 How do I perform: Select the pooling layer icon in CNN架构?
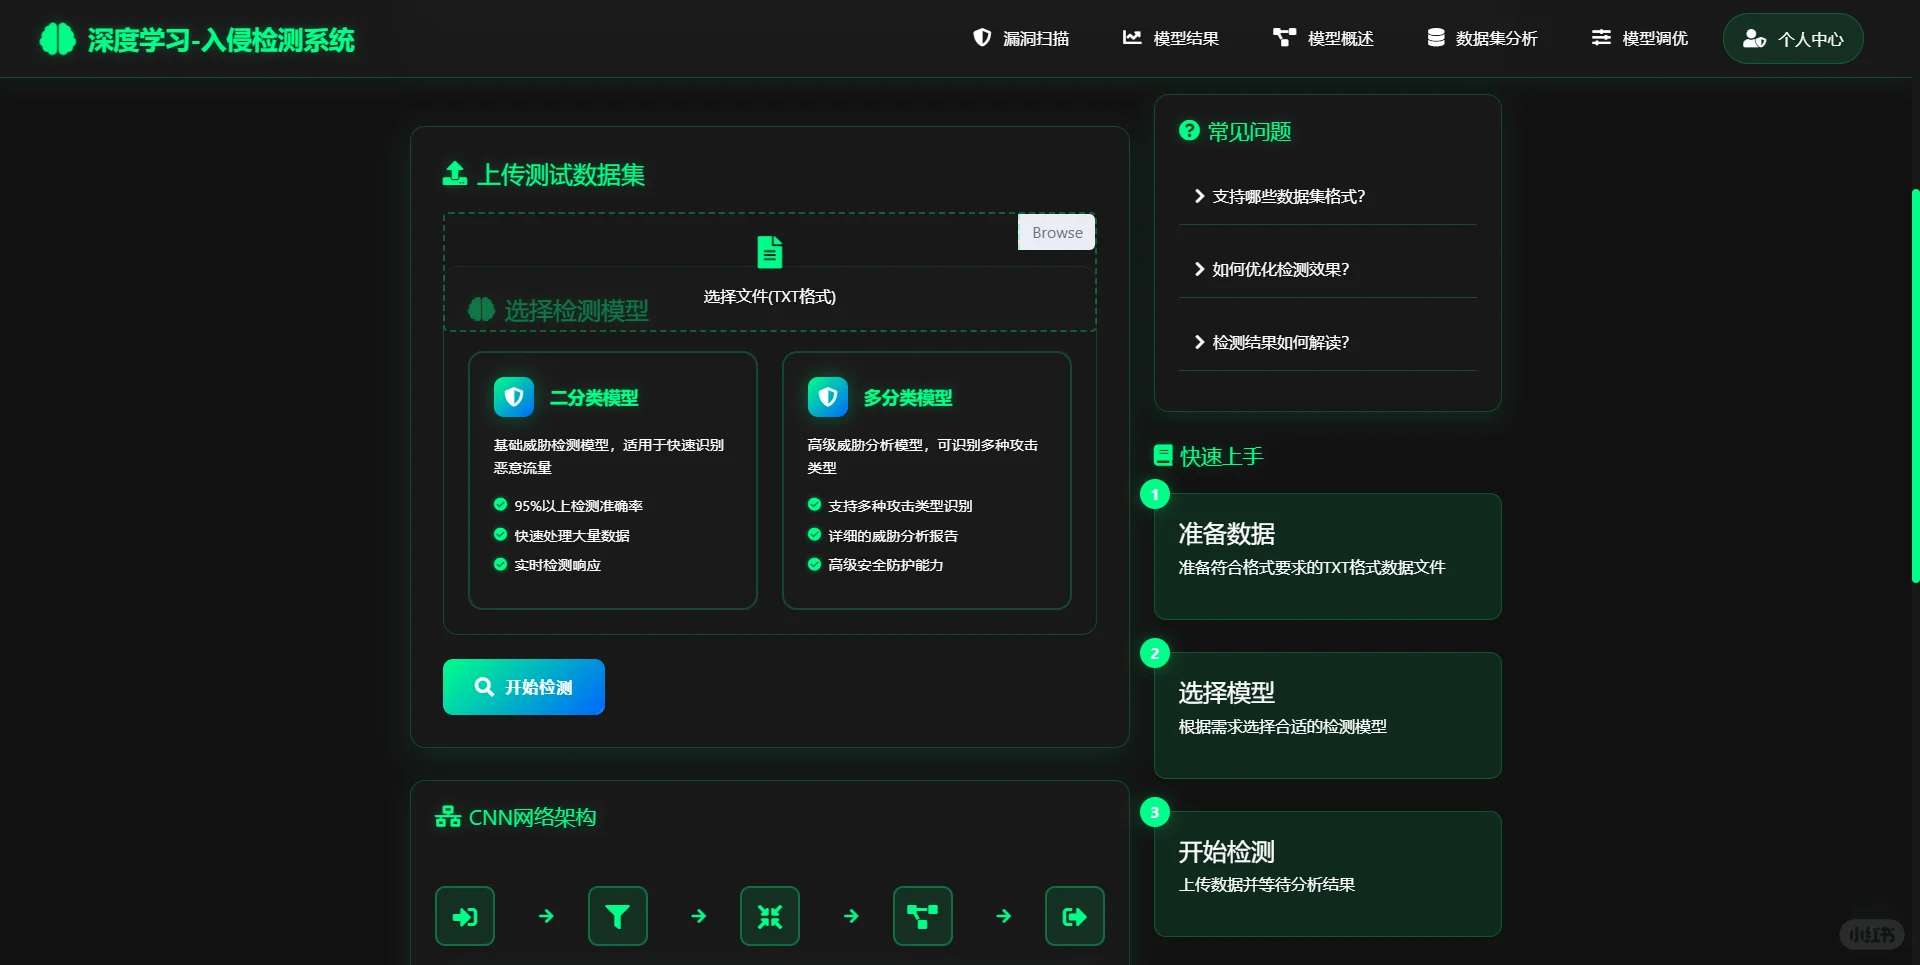point(769,915)
